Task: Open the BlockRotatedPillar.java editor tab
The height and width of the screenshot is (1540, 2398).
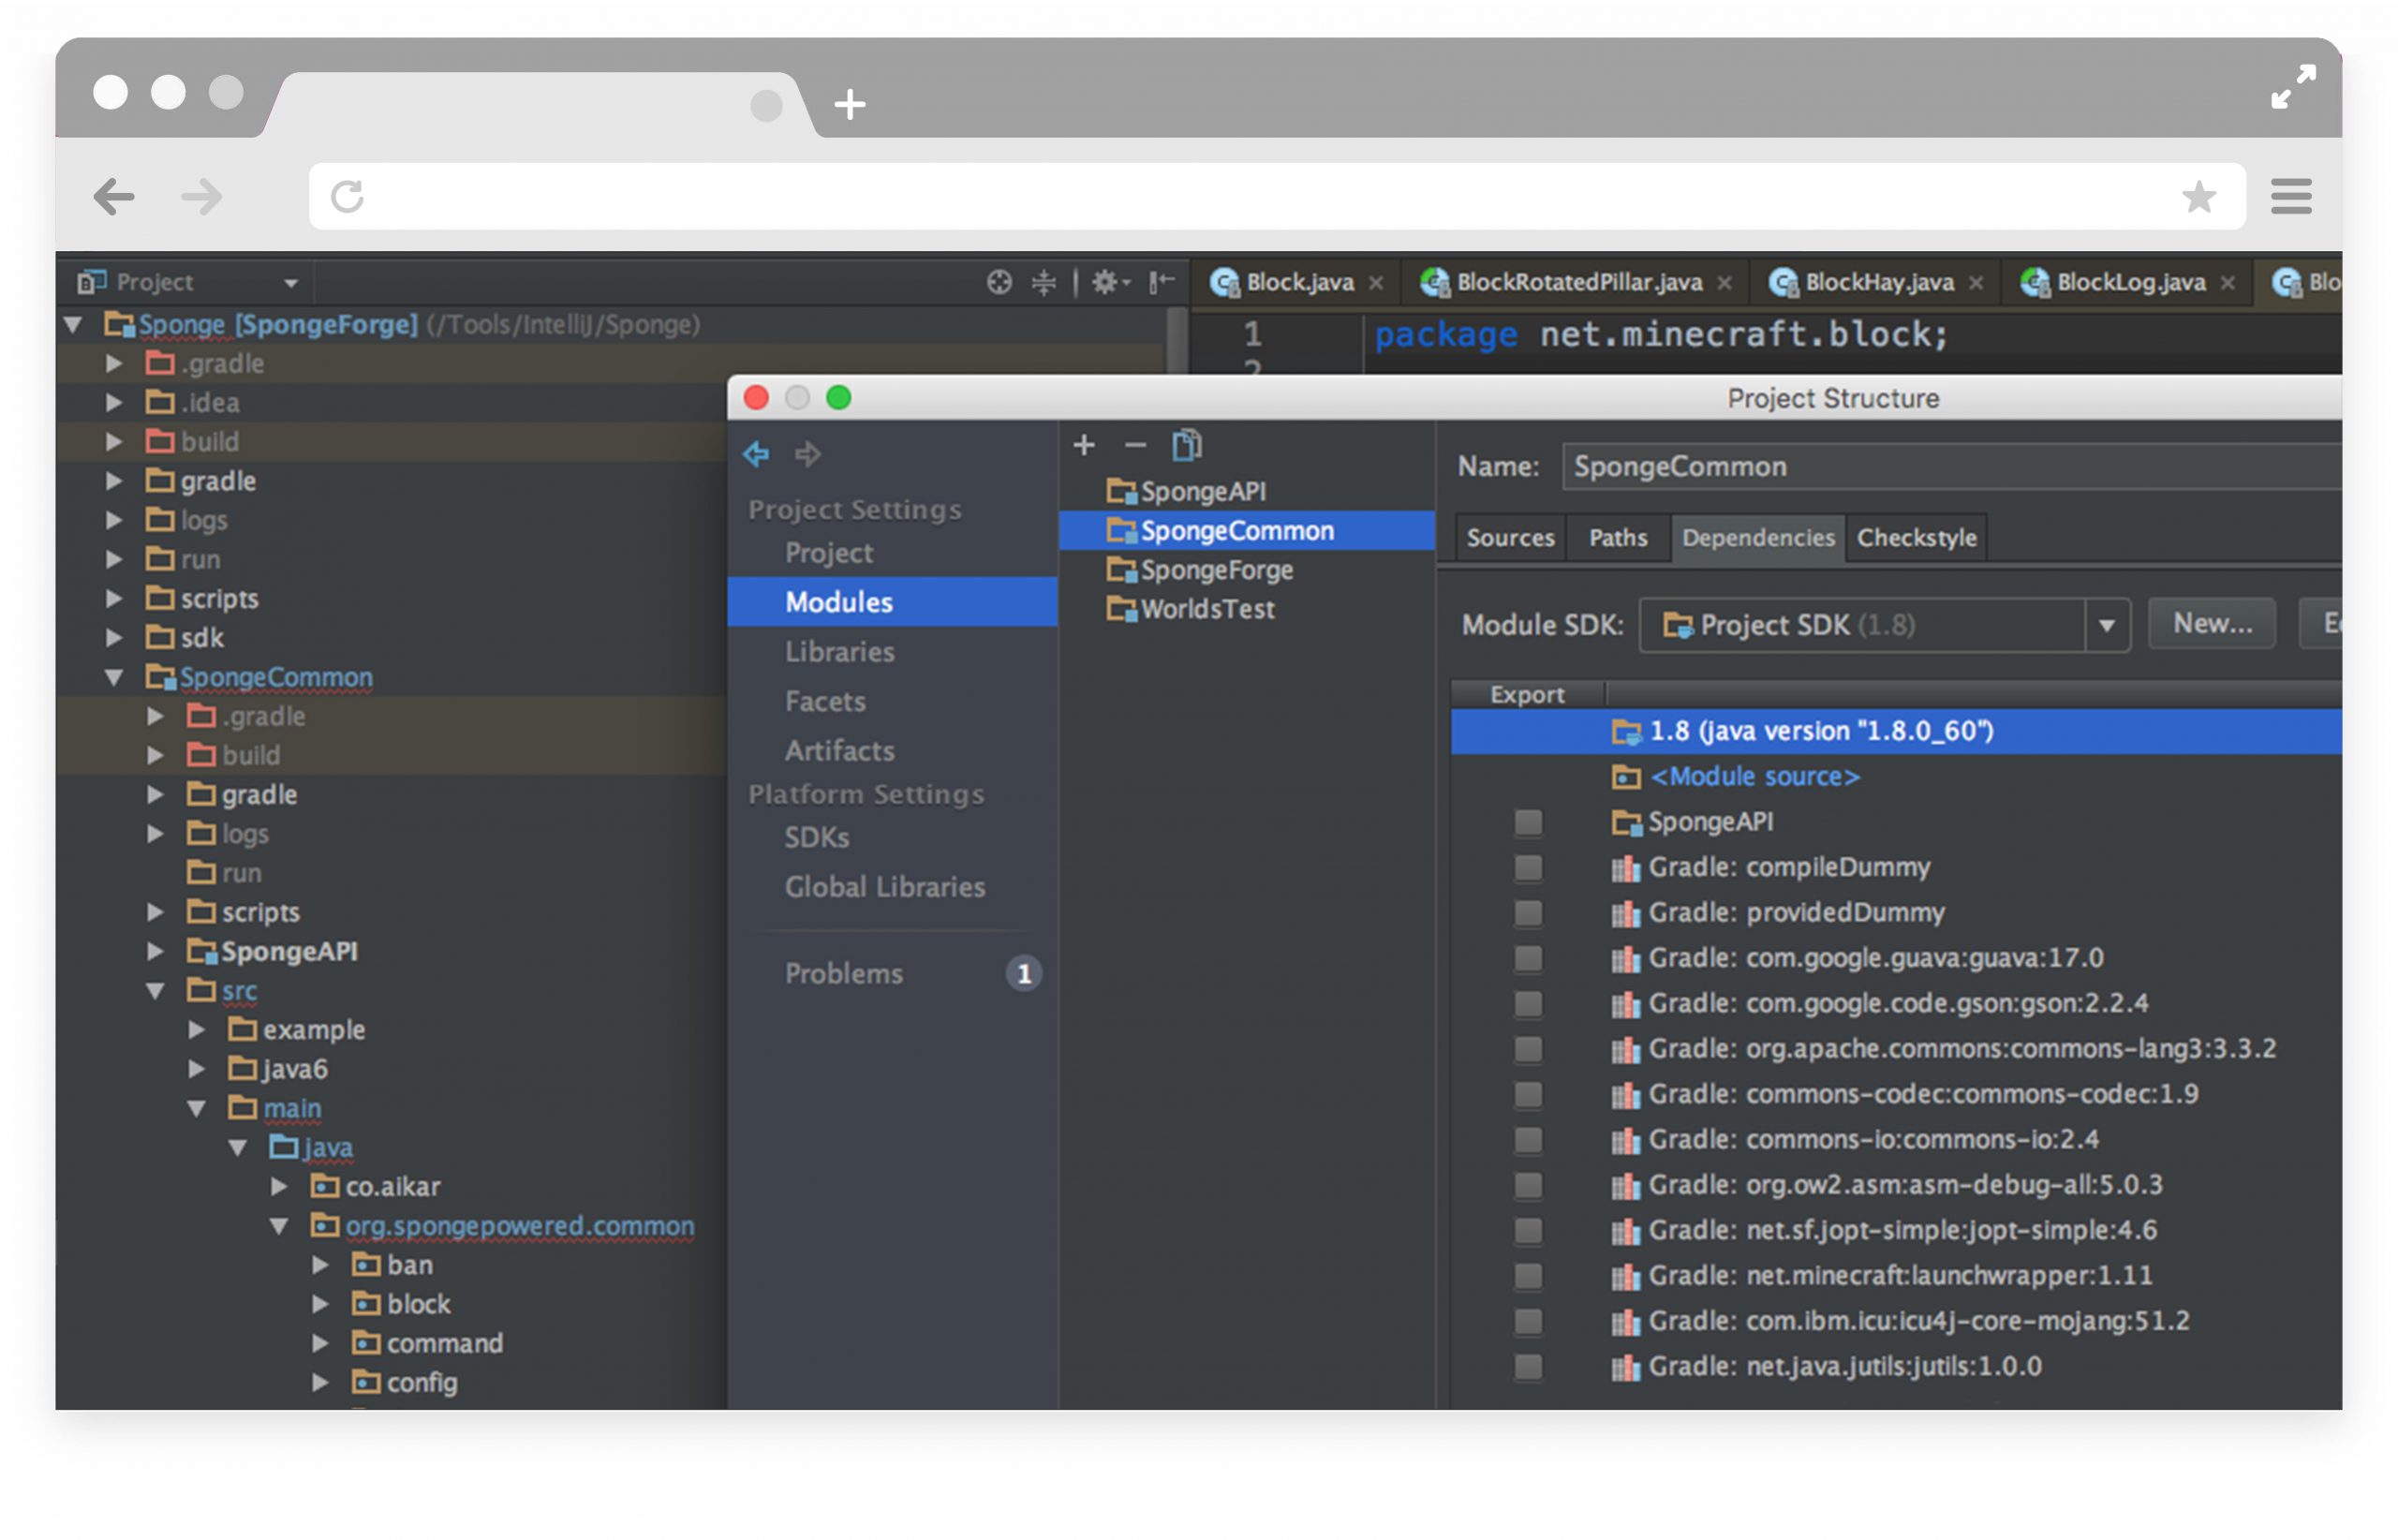Action: pyautogui.click(x=1577, y=283)
